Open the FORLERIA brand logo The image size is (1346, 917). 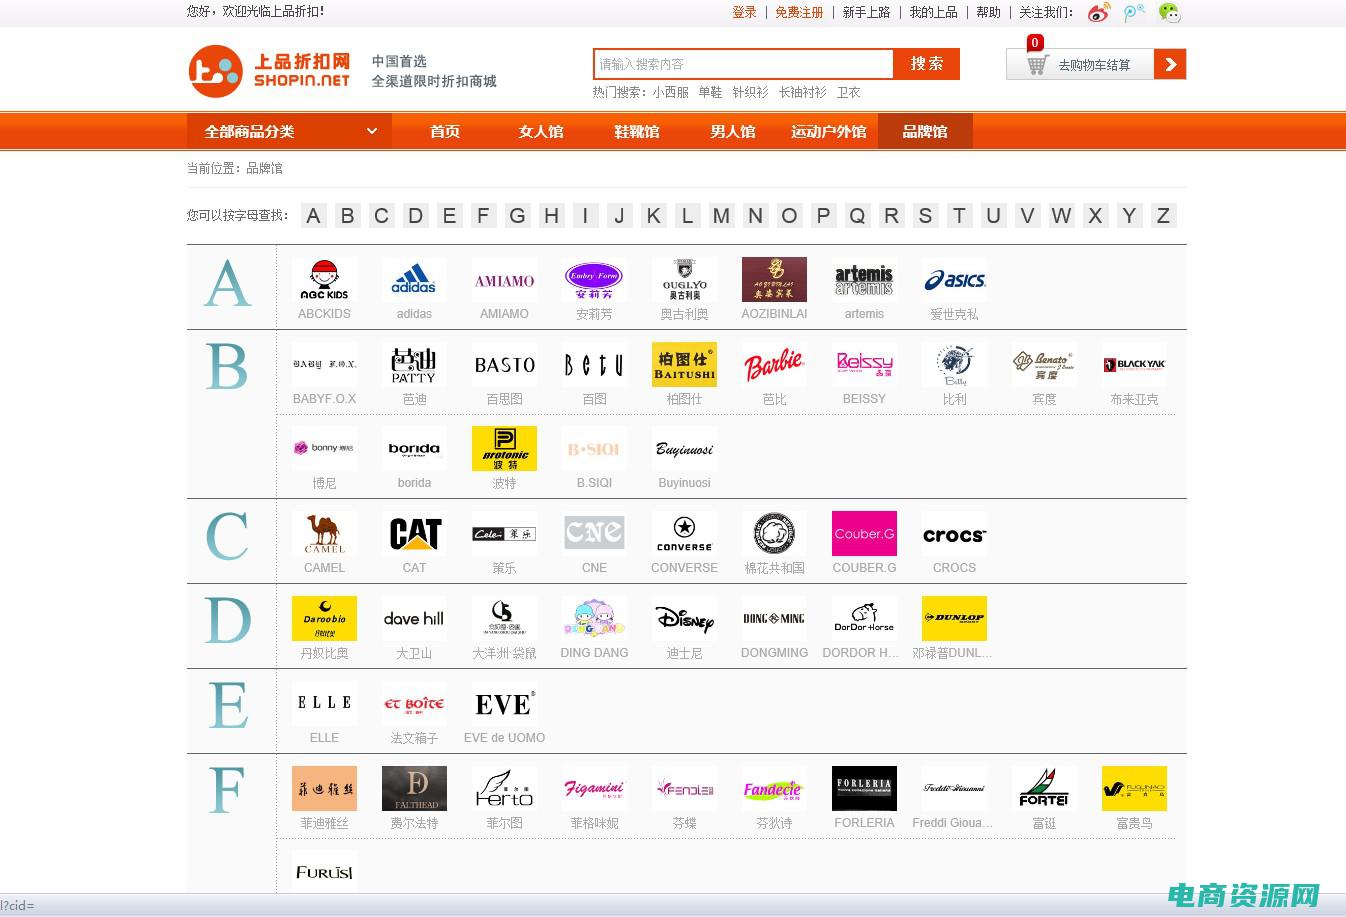click(x=864, y=789)
